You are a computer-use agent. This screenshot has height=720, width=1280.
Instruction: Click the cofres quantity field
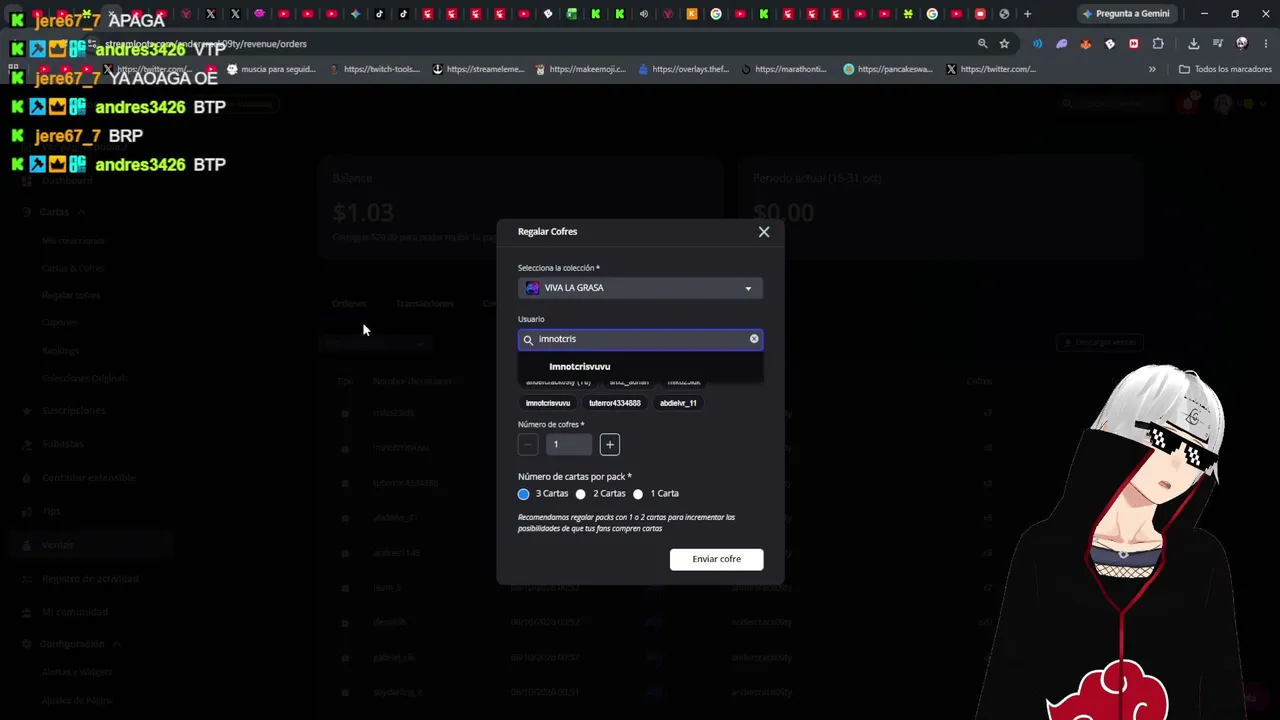[569, 445]
